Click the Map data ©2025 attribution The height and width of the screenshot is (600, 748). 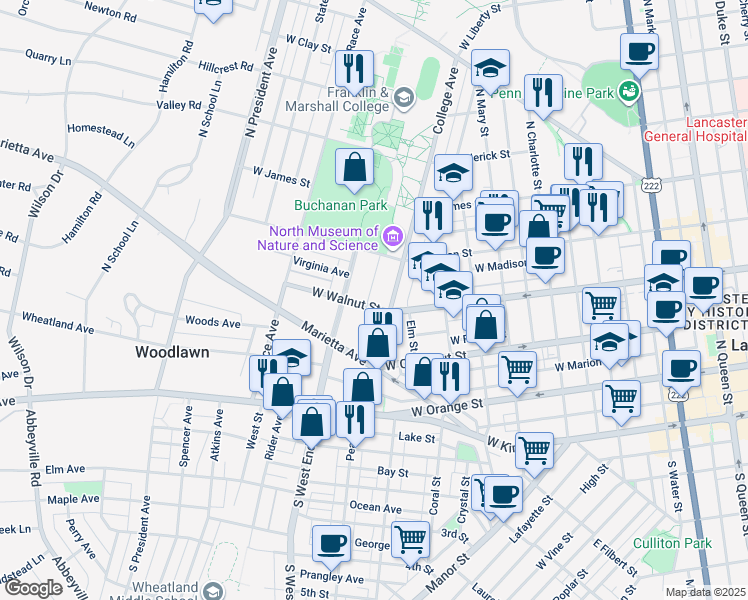[706, 592]
